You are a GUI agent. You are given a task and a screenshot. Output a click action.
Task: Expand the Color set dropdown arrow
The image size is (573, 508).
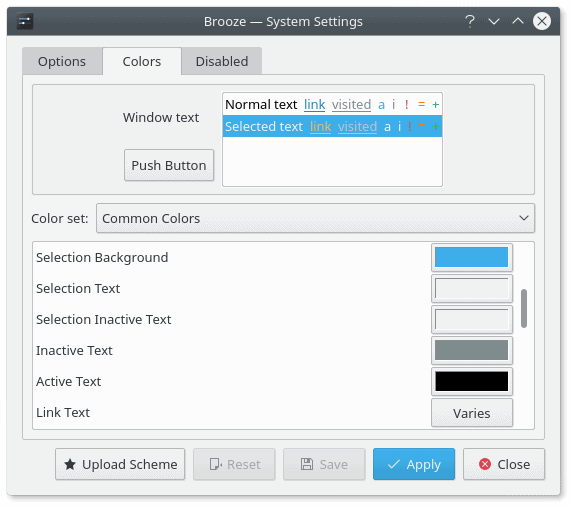coord(524,218)
